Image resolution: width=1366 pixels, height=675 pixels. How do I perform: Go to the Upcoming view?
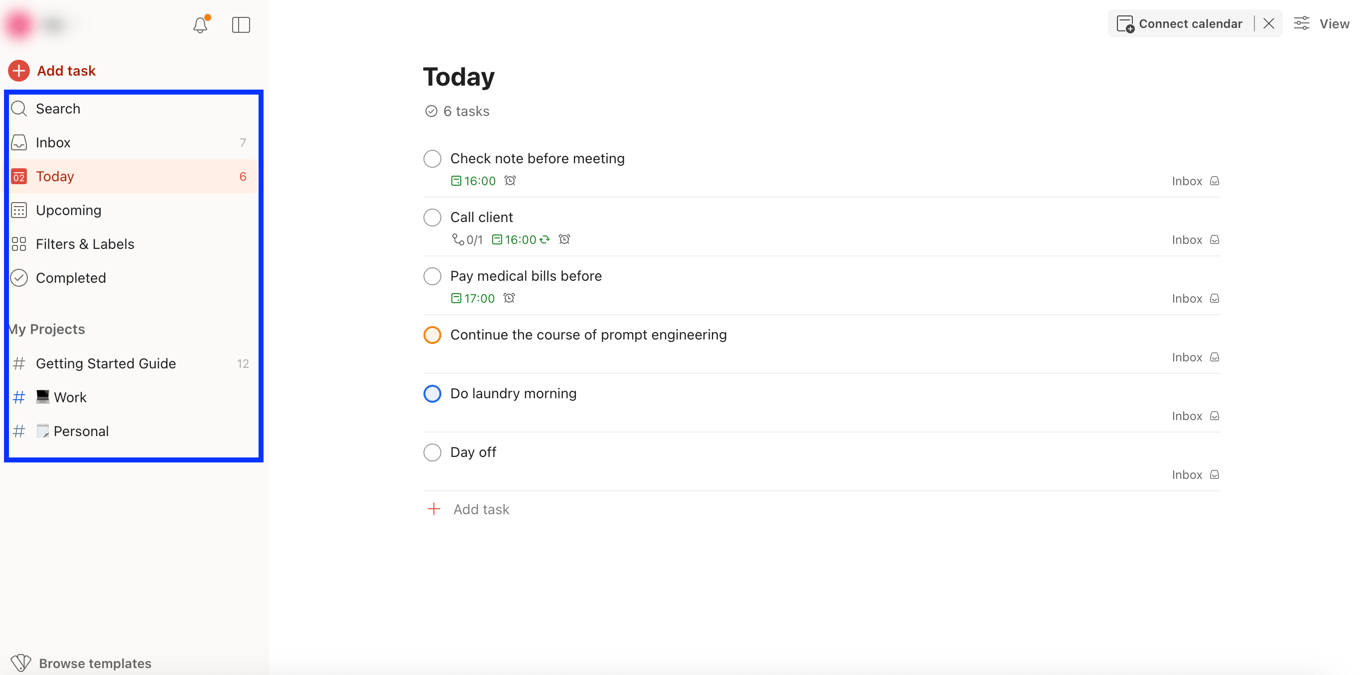(x=68, y=210)
